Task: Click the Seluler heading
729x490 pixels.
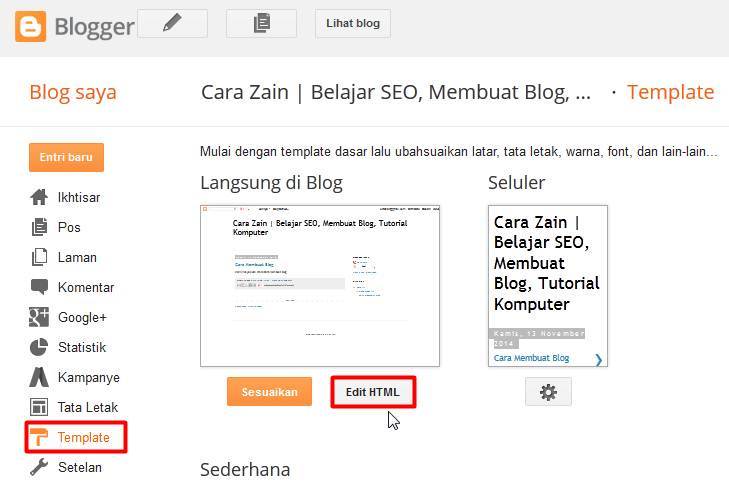Action: (517, 183)
